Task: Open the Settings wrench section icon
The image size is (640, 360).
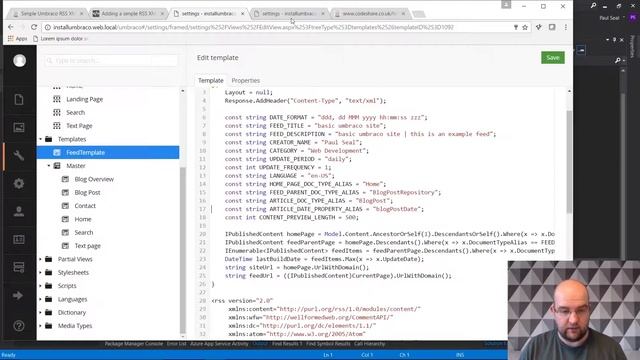Action: (x=19, y=155)
